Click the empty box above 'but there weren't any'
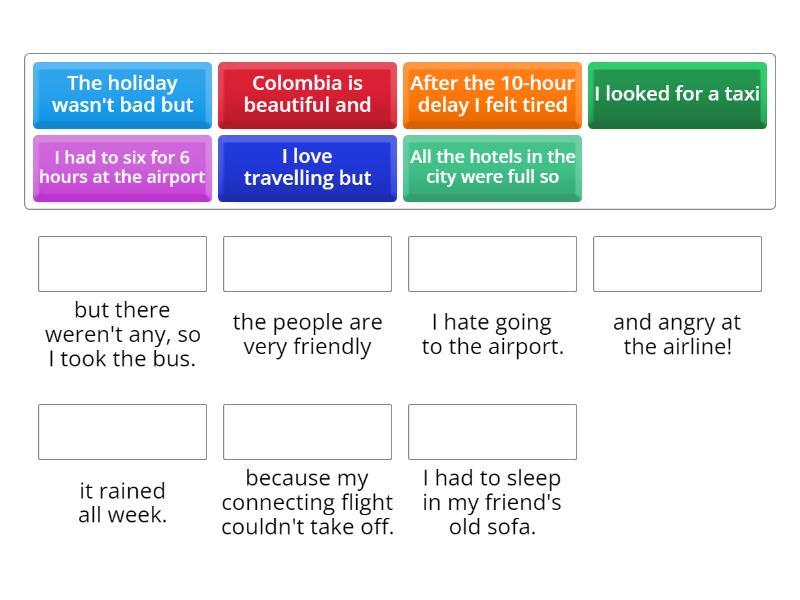Screen dimensions: 800x600 point(122,264)
